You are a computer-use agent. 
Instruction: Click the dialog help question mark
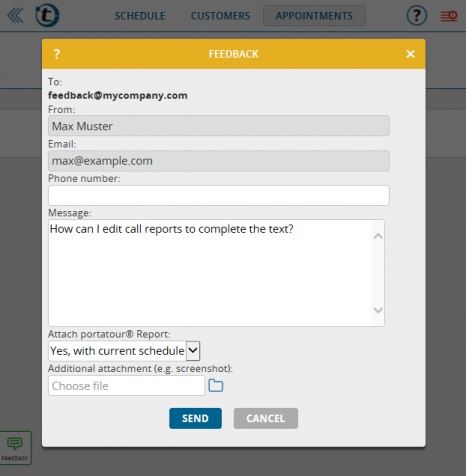[x=57, y=54]
